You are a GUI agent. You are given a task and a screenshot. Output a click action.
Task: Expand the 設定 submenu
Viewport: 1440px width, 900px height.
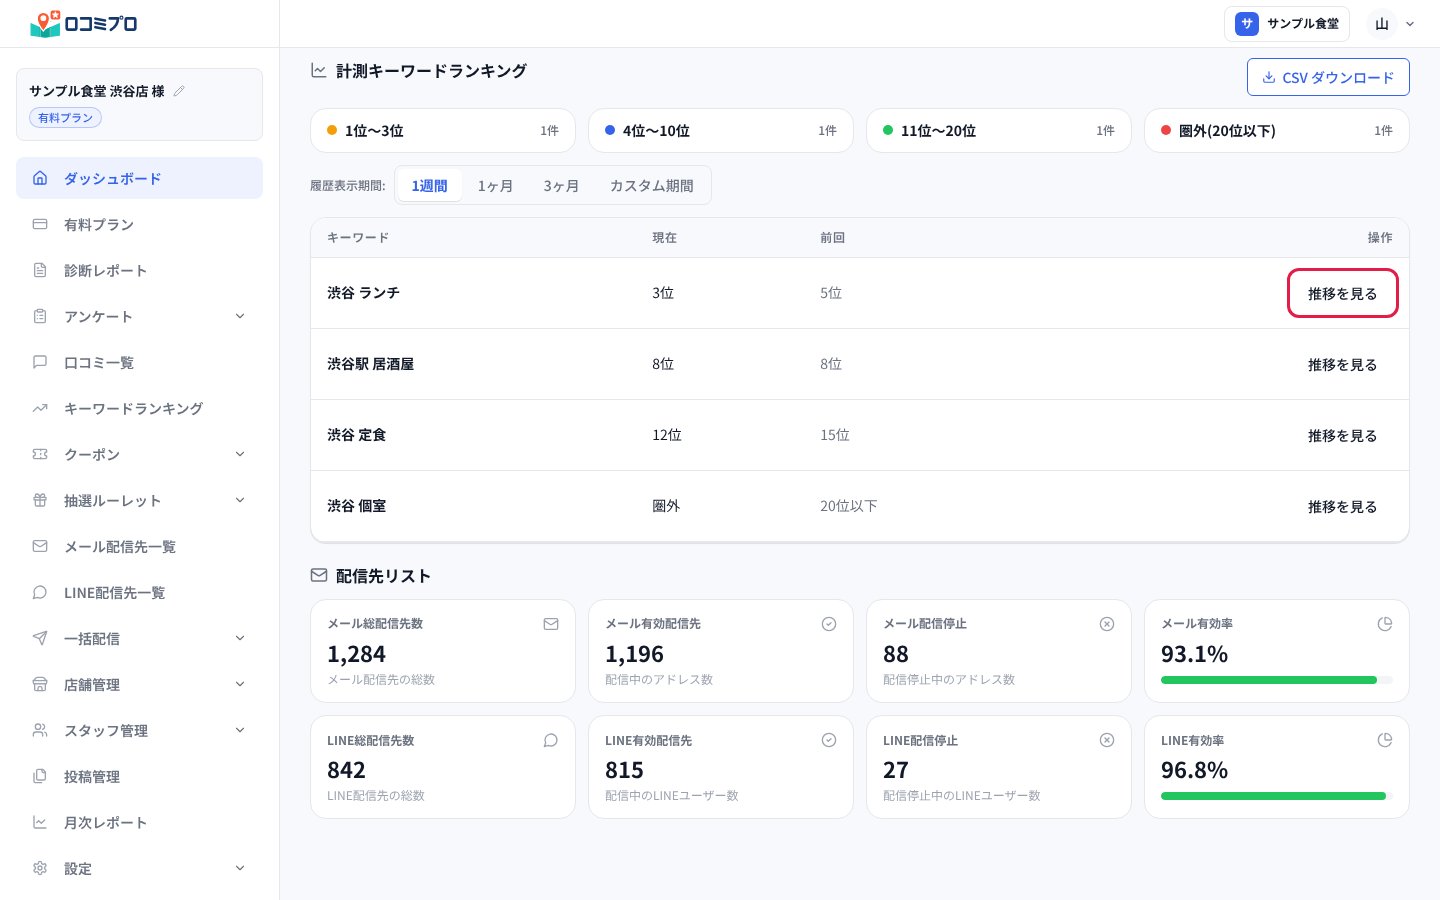click(240, 868)
